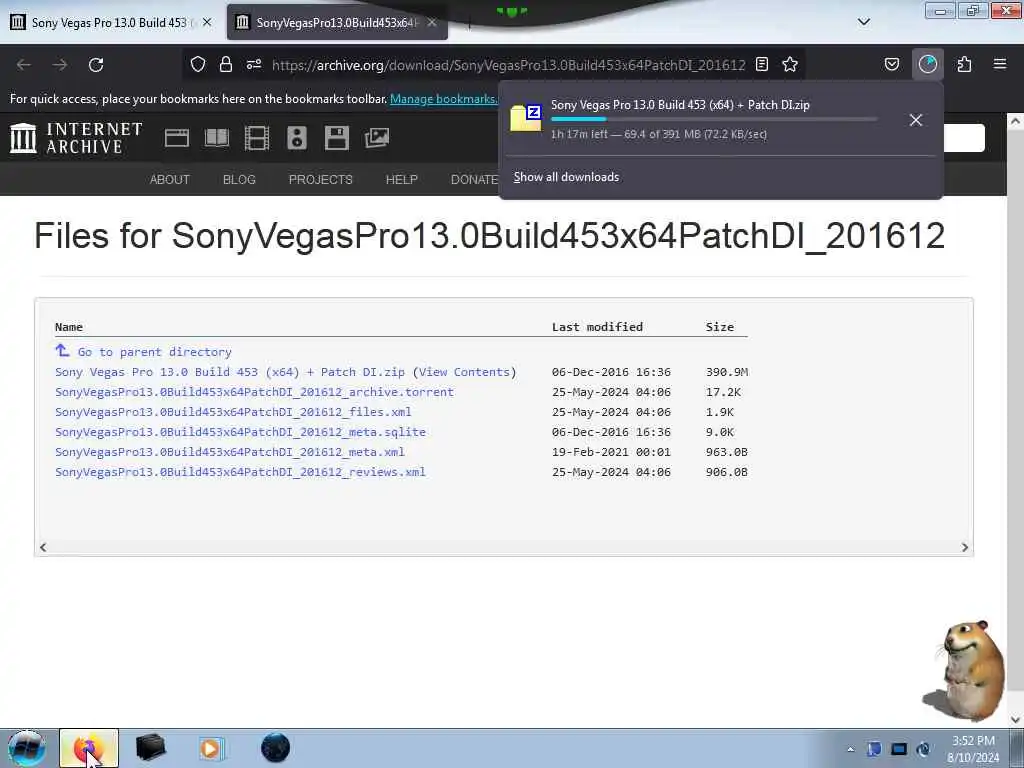This screenshot has height=768, width=1024.
Task: Launch the media player taskbar icon
Action: coord(211,748)
